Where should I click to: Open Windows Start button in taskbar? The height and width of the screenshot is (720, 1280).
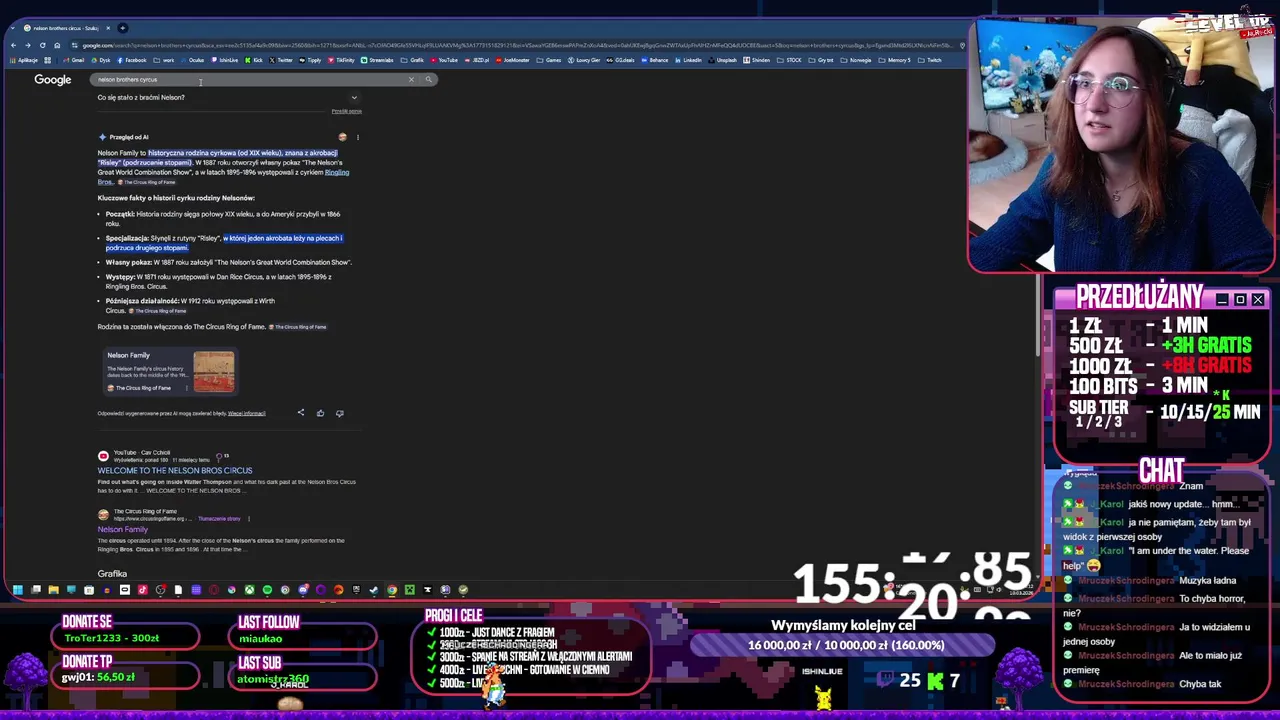(x=17, y=590)
